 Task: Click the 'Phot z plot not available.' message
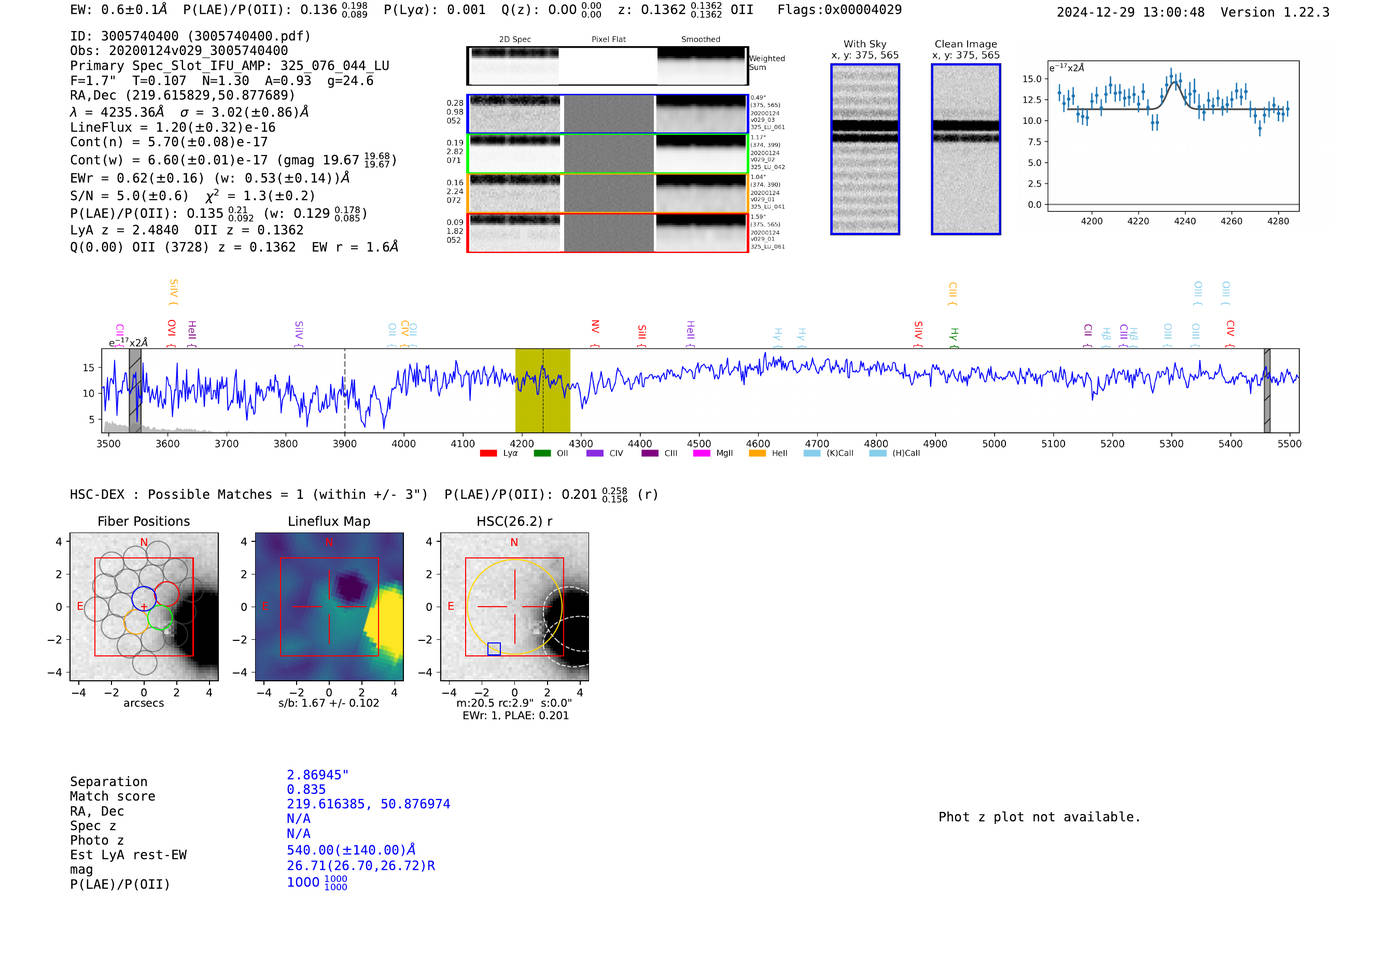tap(1039, 817)
